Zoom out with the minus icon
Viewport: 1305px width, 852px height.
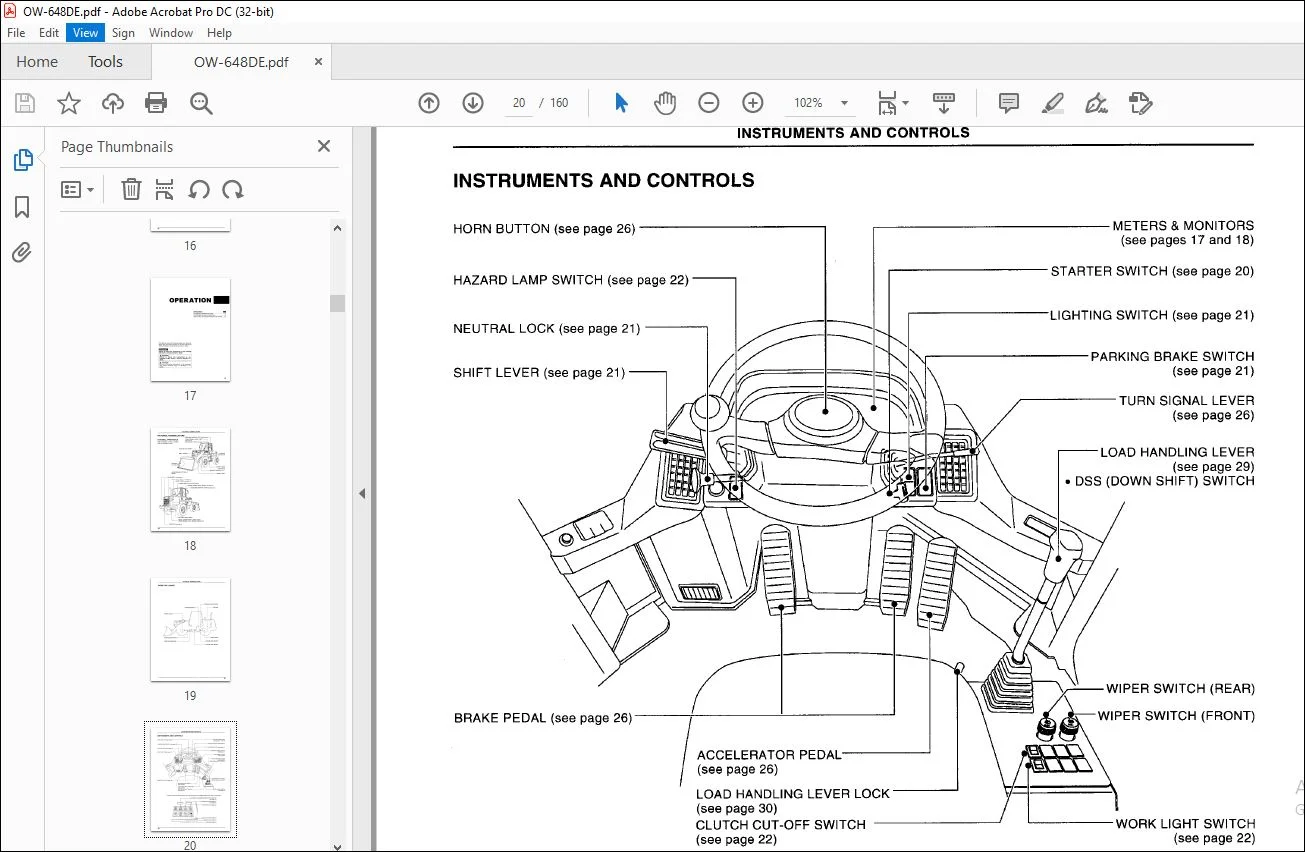(709, 103)
